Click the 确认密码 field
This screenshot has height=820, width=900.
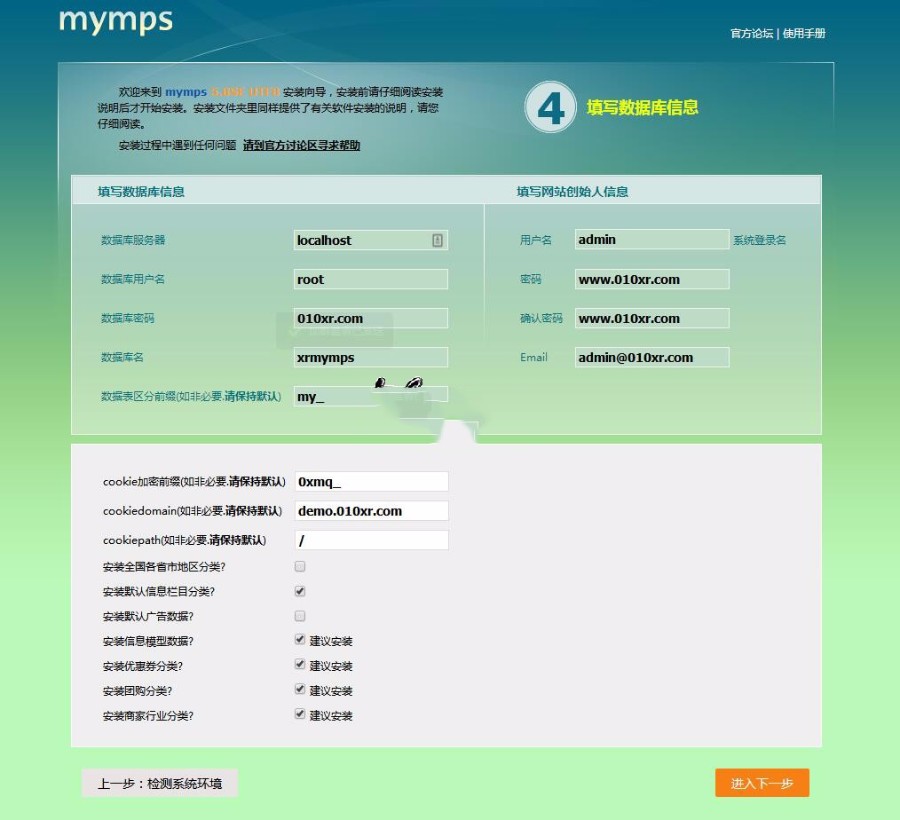coord(652,318)
